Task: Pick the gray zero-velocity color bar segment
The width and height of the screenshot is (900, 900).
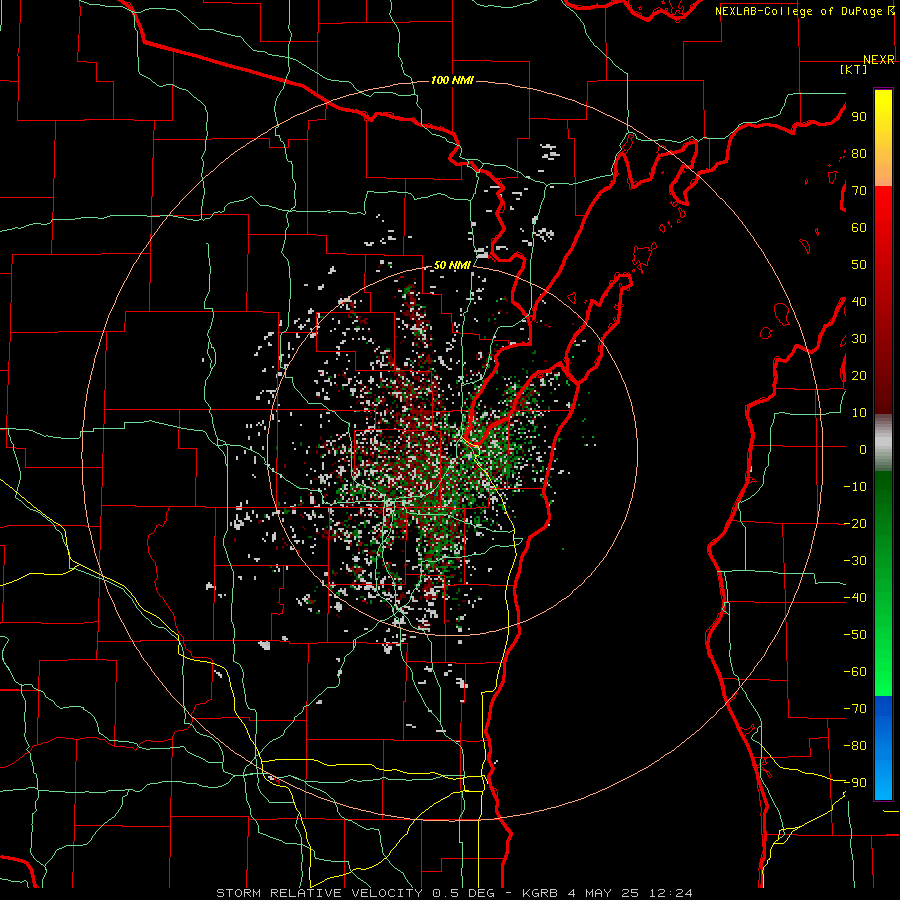Action: [883, 443]
